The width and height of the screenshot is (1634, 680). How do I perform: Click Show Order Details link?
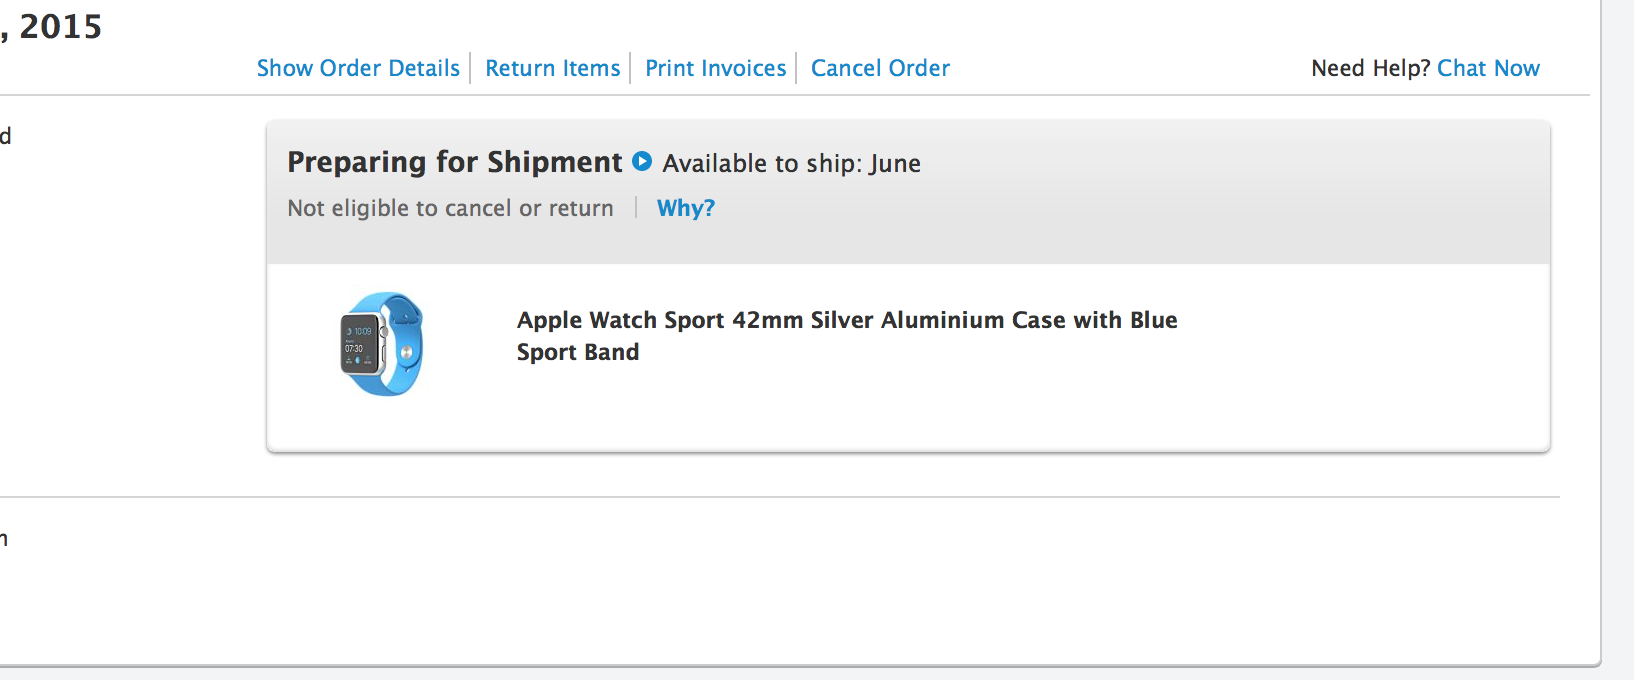[x=358, y=68]
